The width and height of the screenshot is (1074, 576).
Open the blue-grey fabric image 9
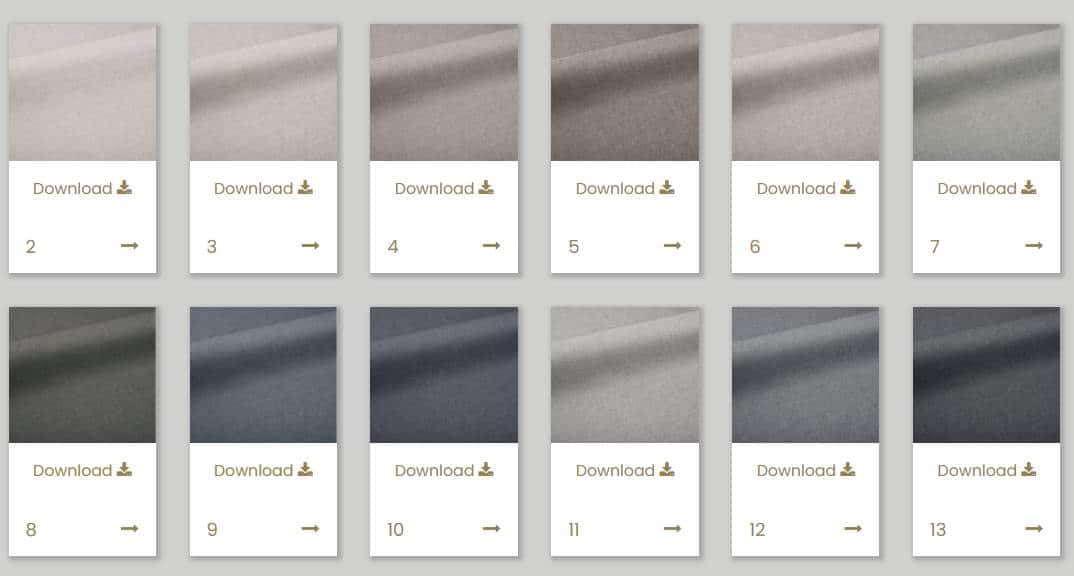point(263,375)
